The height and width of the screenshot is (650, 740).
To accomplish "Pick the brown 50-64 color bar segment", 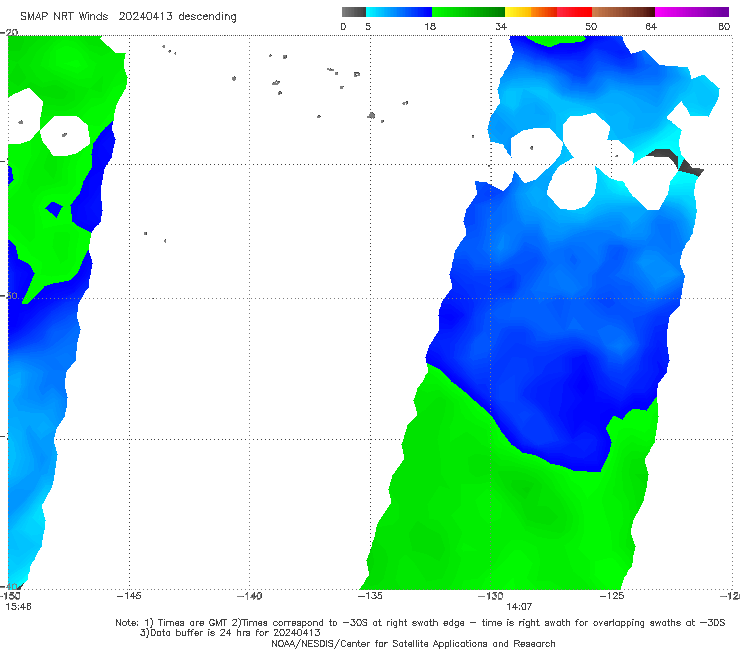I will 623,12.
